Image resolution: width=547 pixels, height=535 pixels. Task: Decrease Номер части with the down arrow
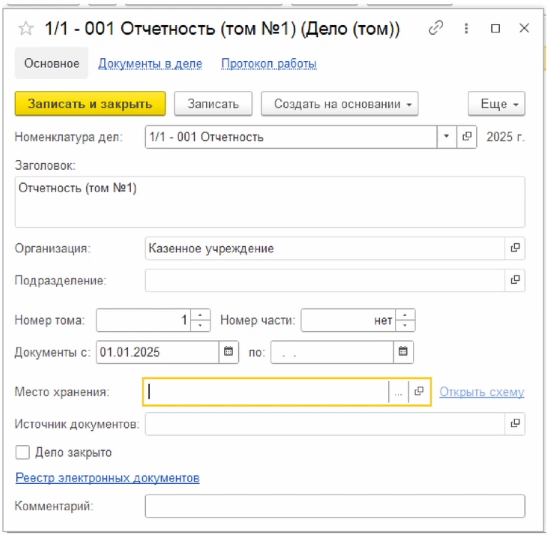405,325
